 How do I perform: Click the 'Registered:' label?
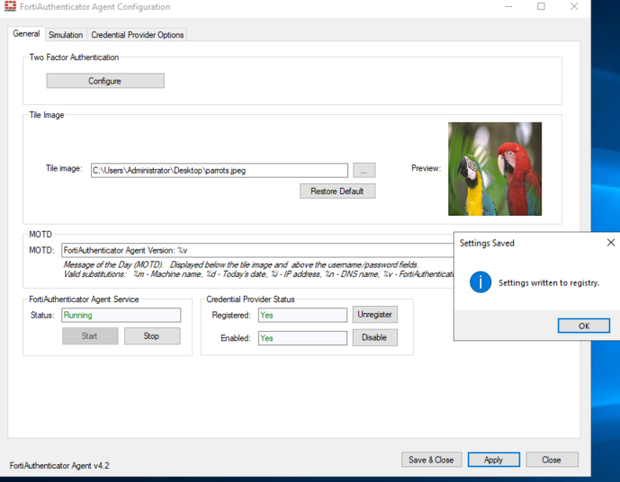[x=231, y=315]
